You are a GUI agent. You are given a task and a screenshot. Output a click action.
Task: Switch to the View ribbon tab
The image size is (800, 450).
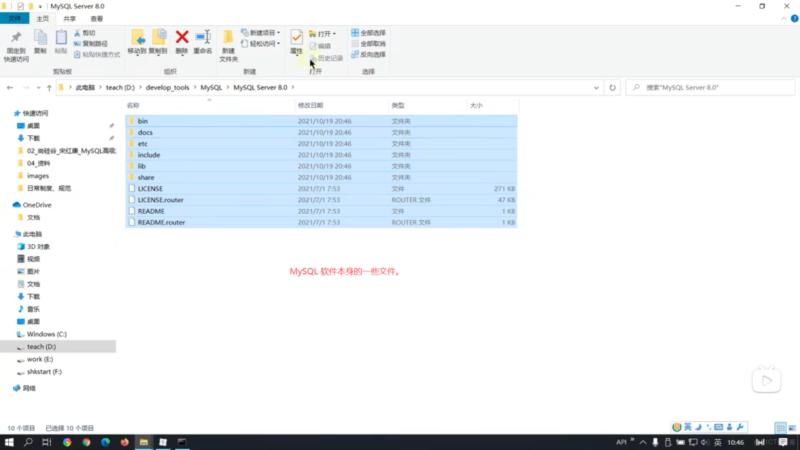tap(96, 18)
